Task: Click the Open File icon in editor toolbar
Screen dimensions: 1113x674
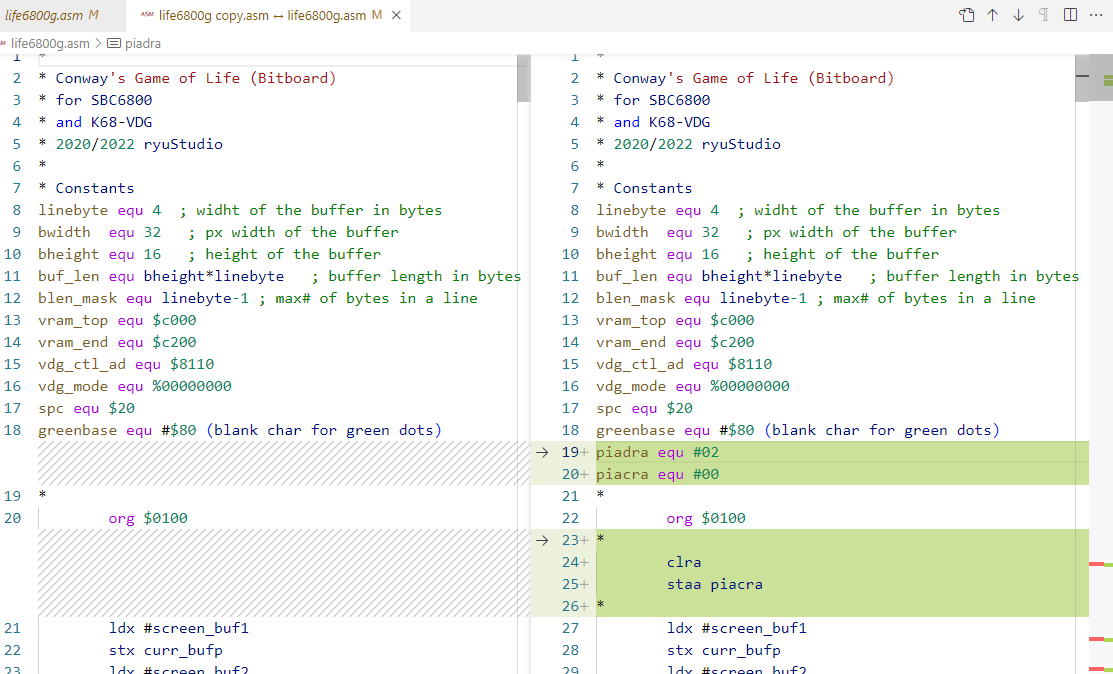Action: pyautogui.click(x=966, y=15)
